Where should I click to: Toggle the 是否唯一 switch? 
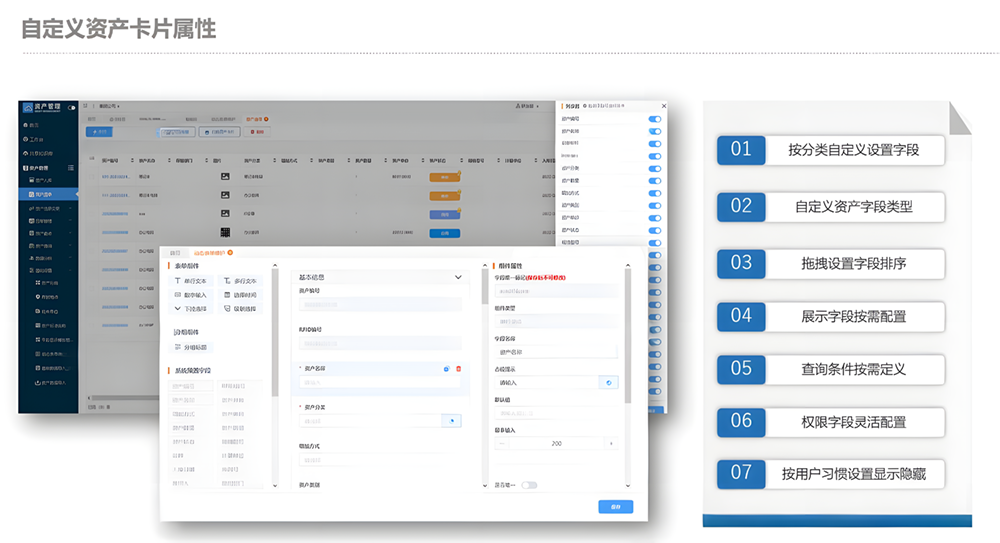pyautogui.click(x=529, y=485)
